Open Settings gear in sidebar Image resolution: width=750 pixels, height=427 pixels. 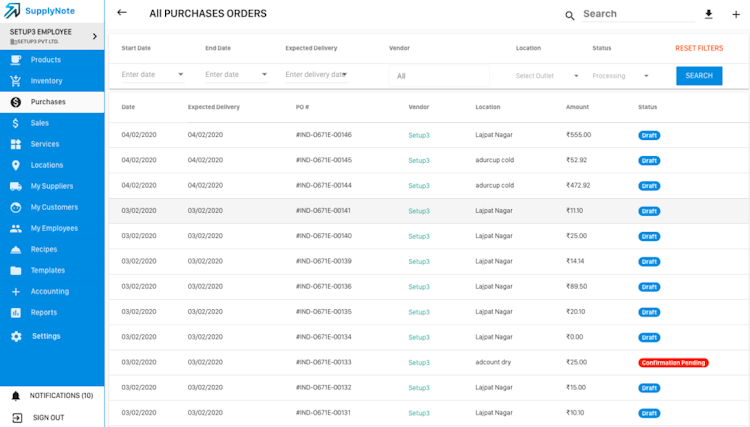click(x=16, y=336)
